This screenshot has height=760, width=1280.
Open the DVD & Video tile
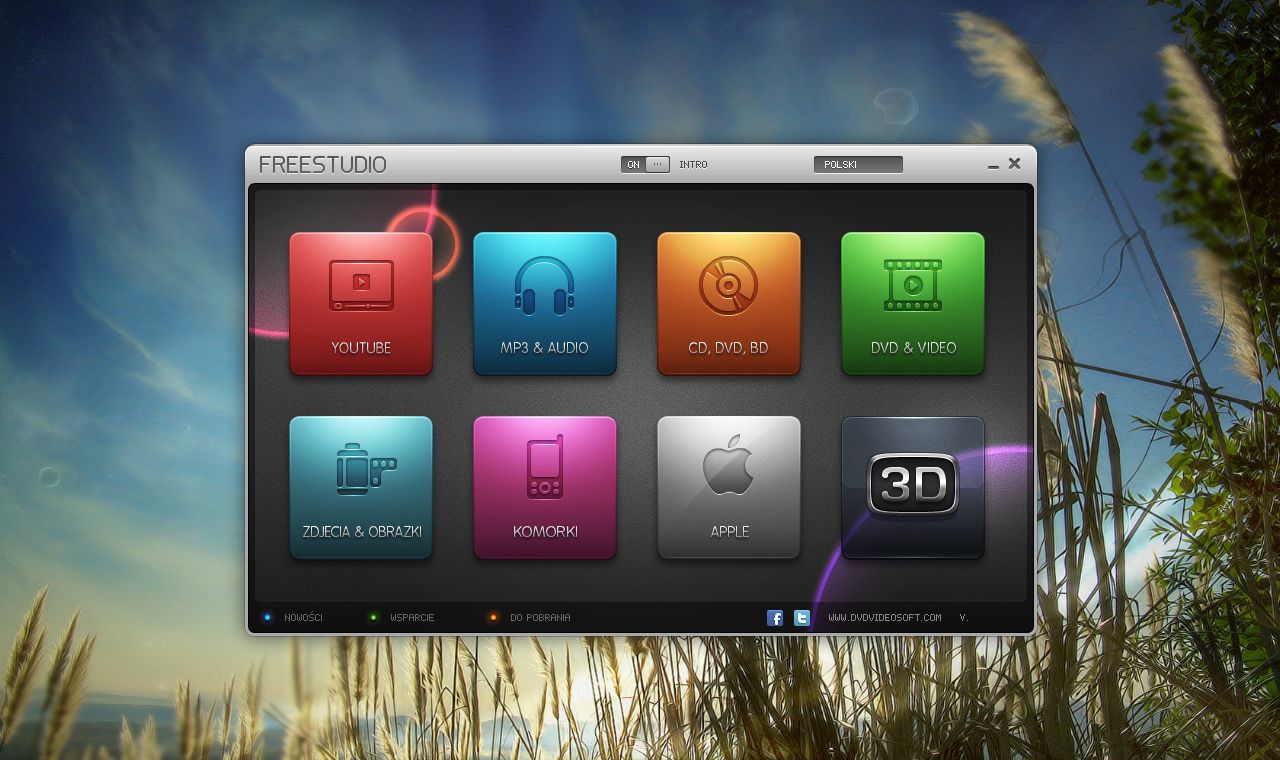coord(913,304)
